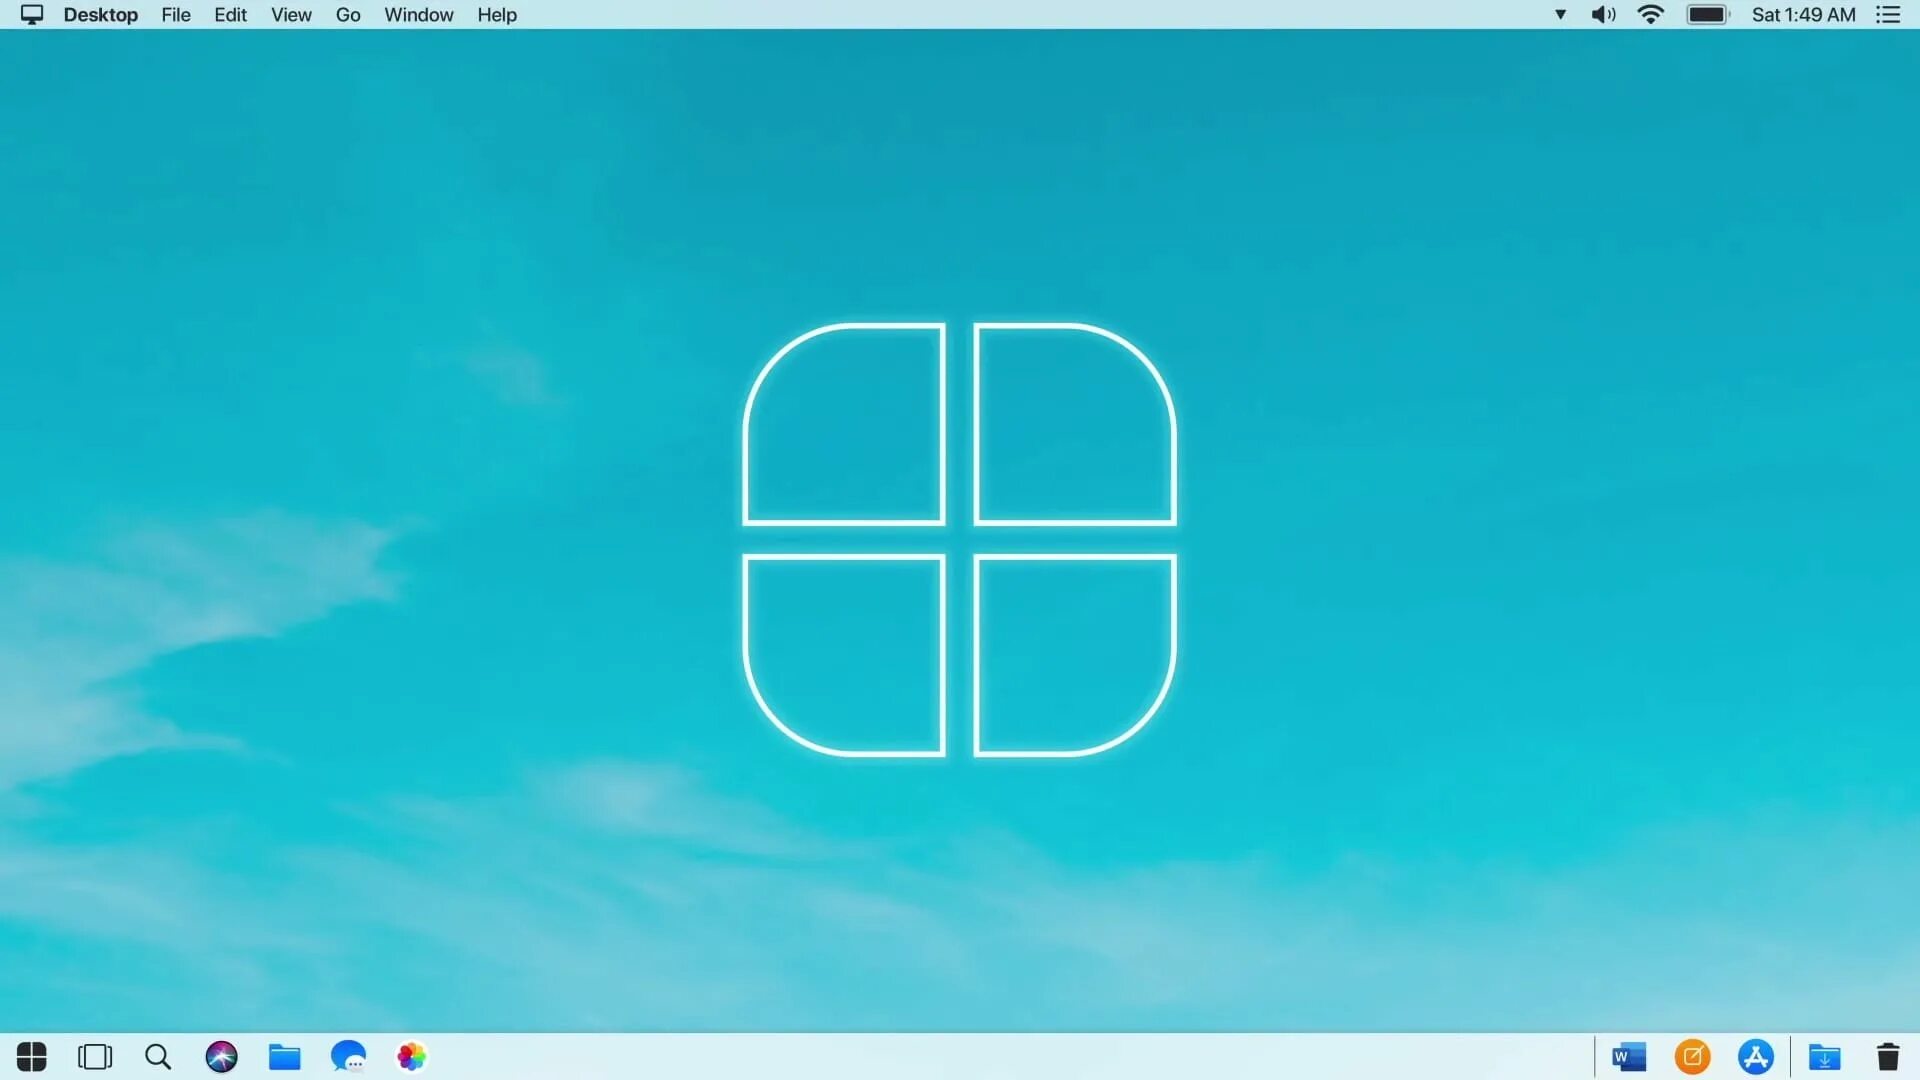Image resolution: width=1920 pixels, height=1080 pixels.
Task: Open Microsoft Word from the dock
Action: point(1629,1057)
